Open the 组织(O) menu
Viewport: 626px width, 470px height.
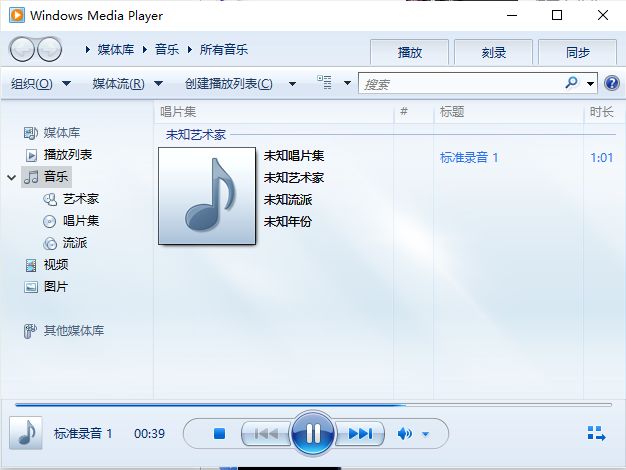pos(41,84)
